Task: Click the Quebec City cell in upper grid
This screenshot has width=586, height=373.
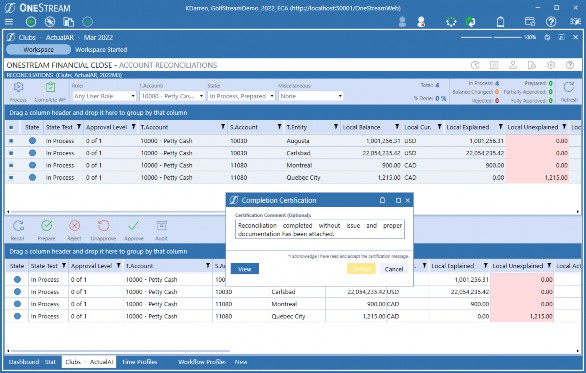Action: pos(303,178)
